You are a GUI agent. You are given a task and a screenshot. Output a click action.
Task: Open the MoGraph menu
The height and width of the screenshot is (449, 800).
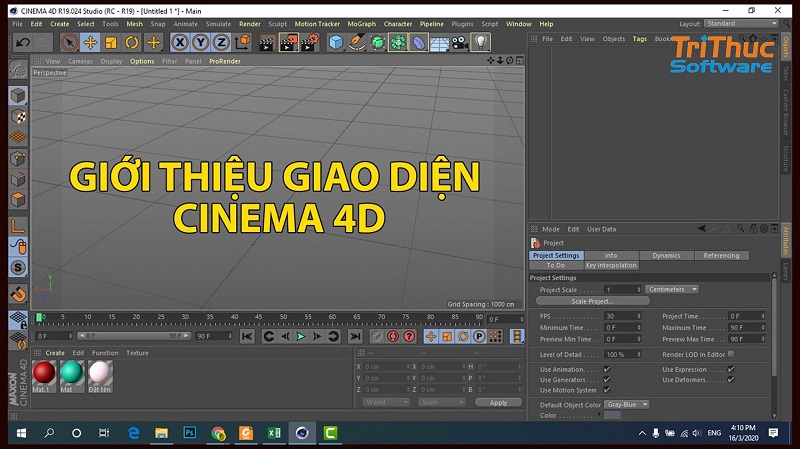(360, 23)
